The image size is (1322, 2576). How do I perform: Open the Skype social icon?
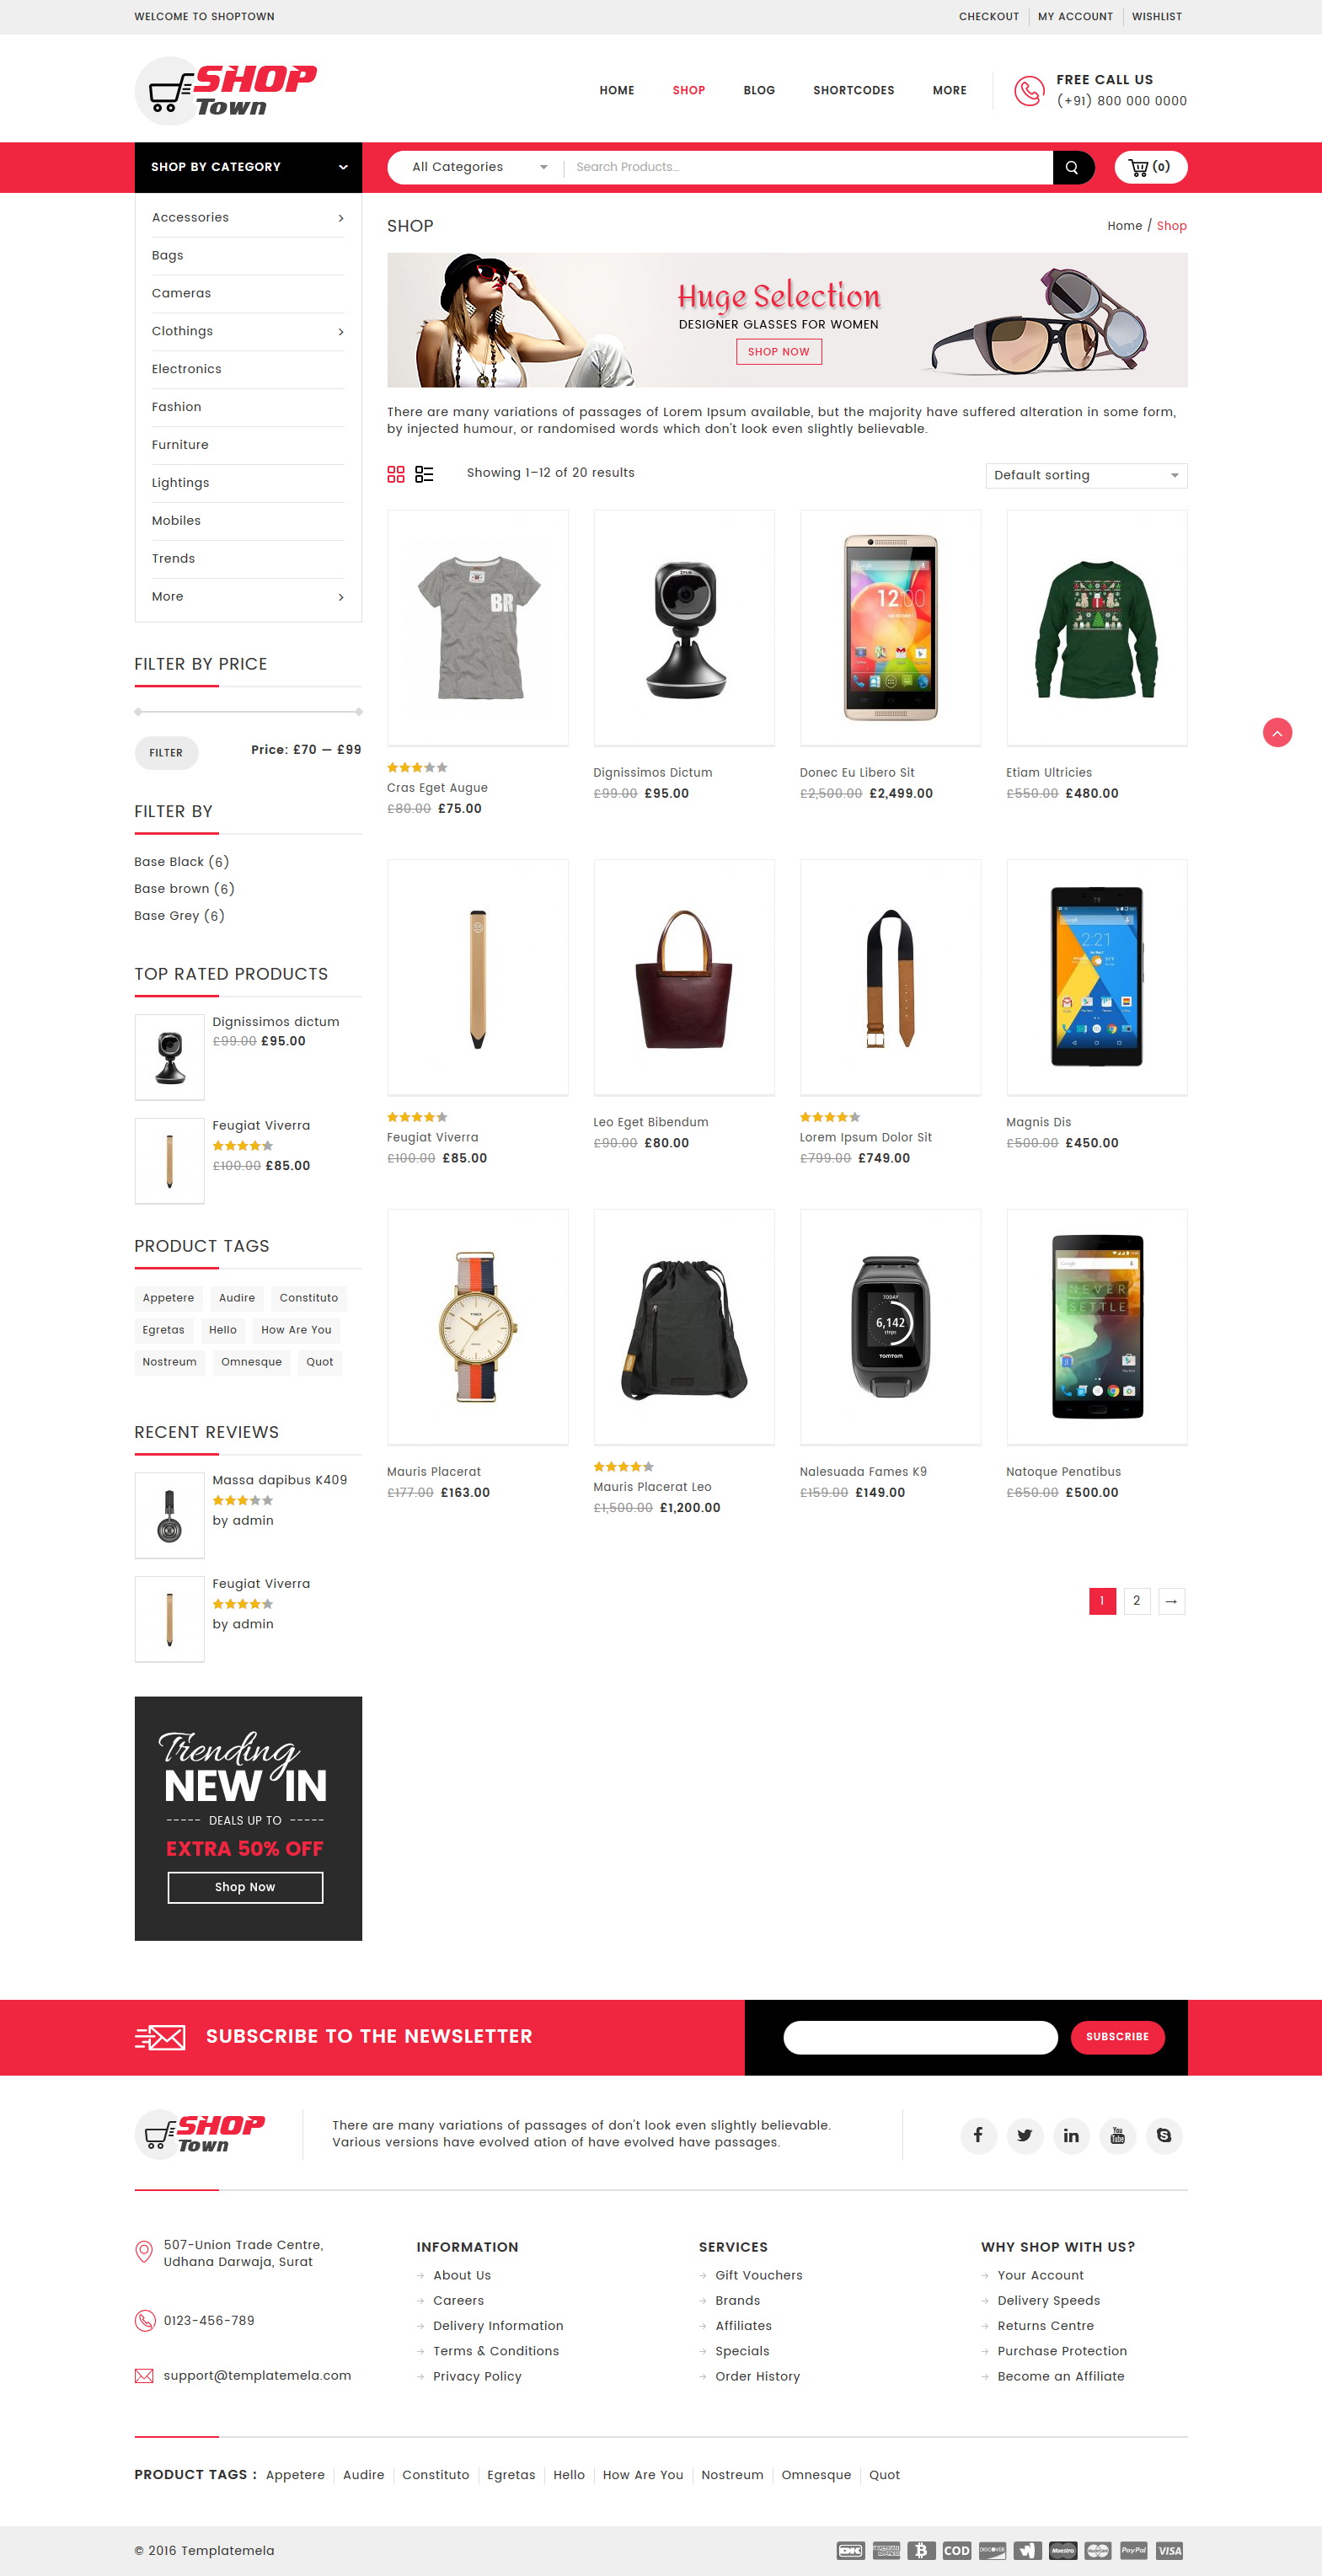click(x=1164, y=2135)
